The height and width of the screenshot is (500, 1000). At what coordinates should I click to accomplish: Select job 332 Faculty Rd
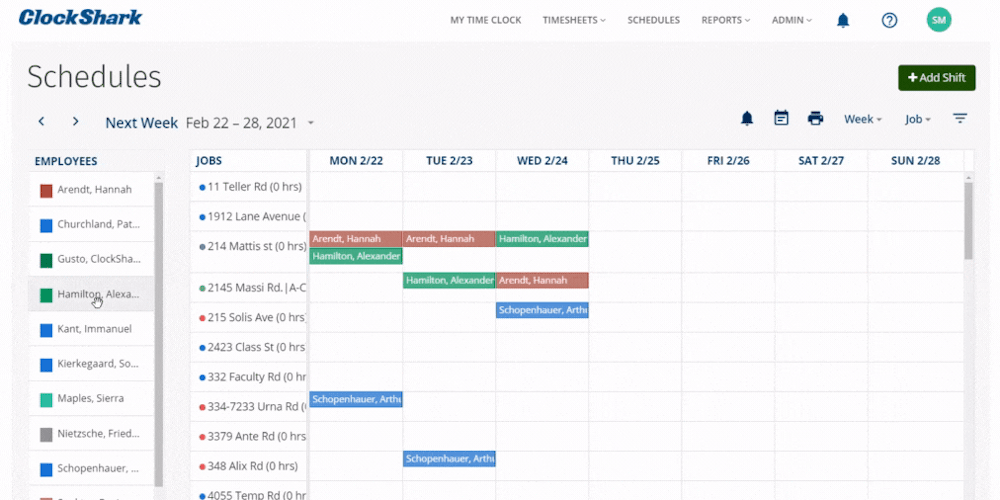(249, 377)
